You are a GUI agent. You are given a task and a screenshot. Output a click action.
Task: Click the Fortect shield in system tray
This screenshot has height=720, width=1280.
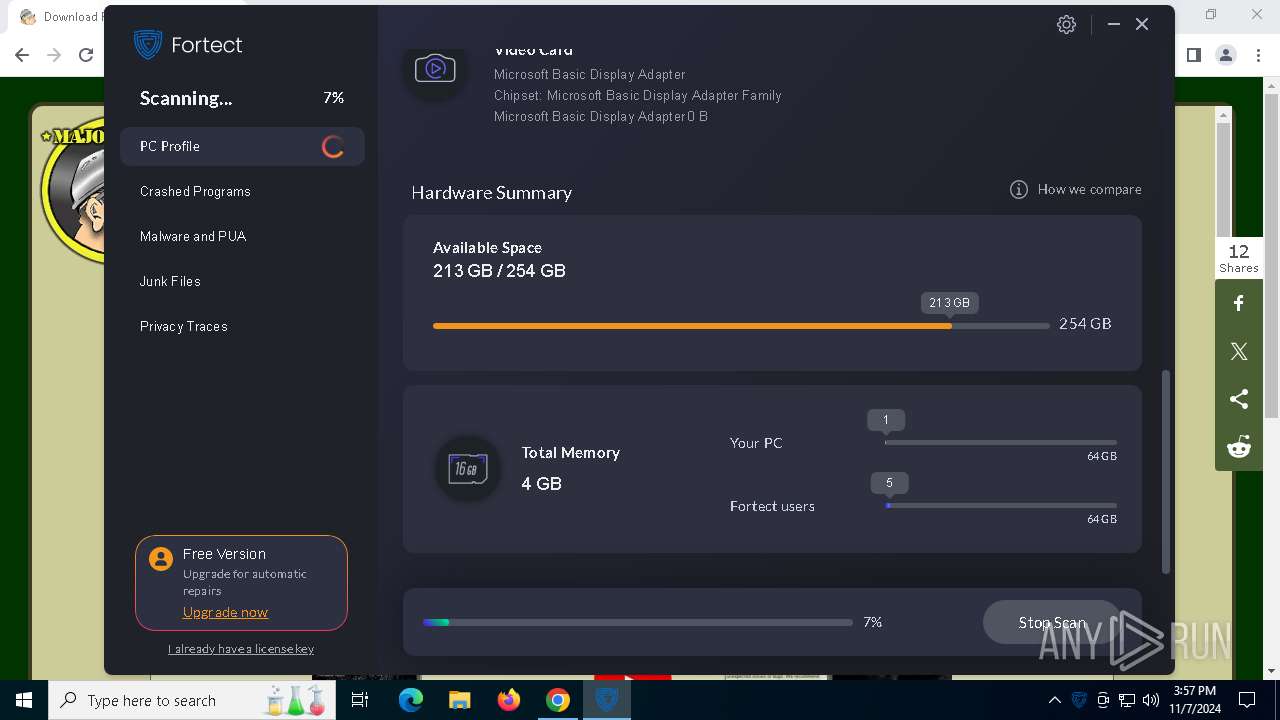pos(1079,700)
